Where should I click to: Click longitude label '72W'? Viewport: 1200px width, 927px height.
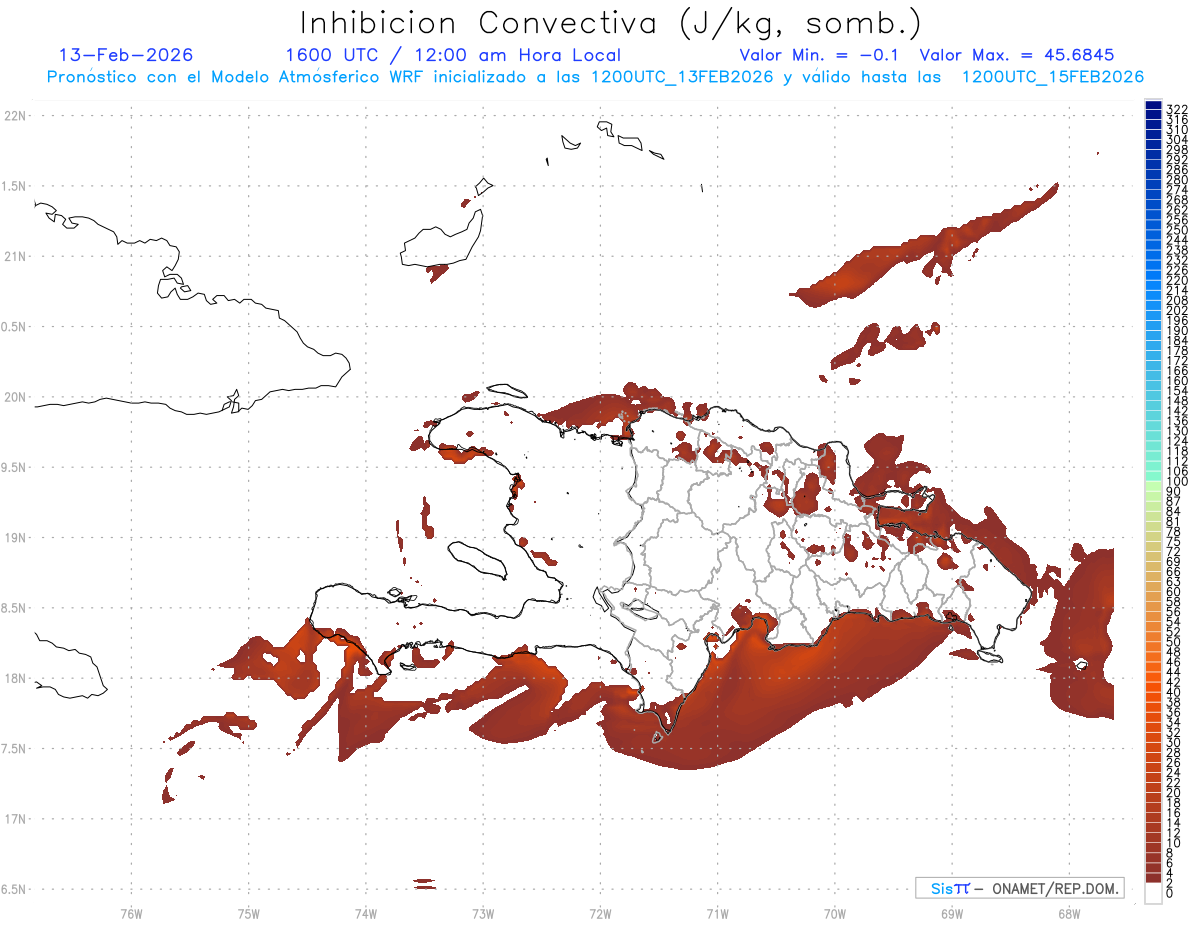coord(600,913)
